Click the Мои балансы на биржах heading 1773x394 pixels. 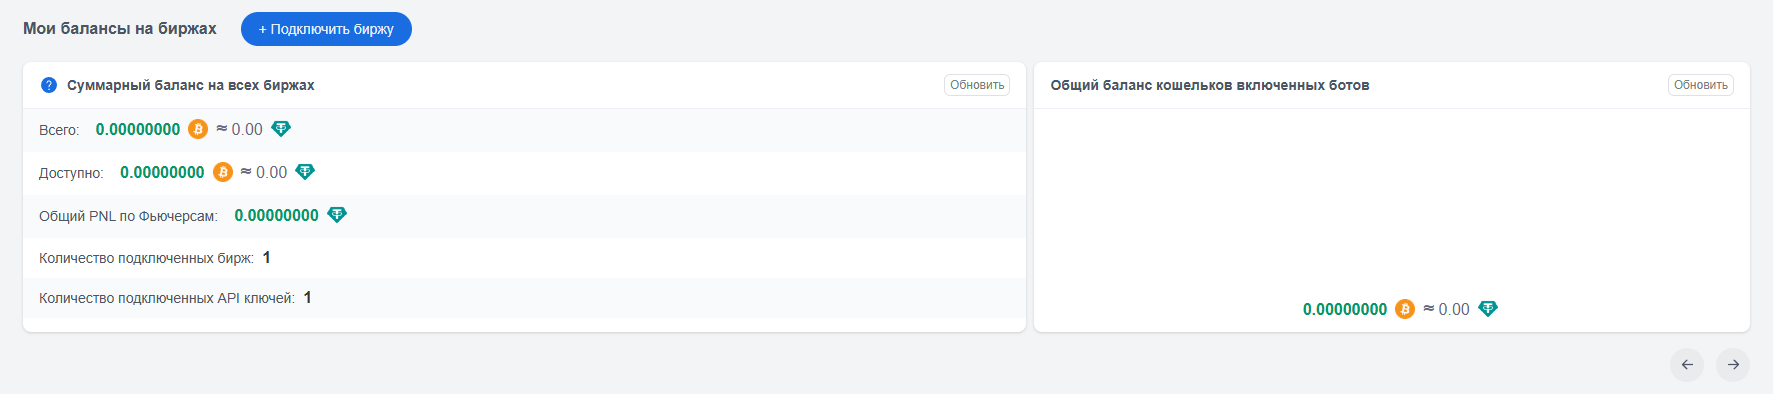(120, 28)
